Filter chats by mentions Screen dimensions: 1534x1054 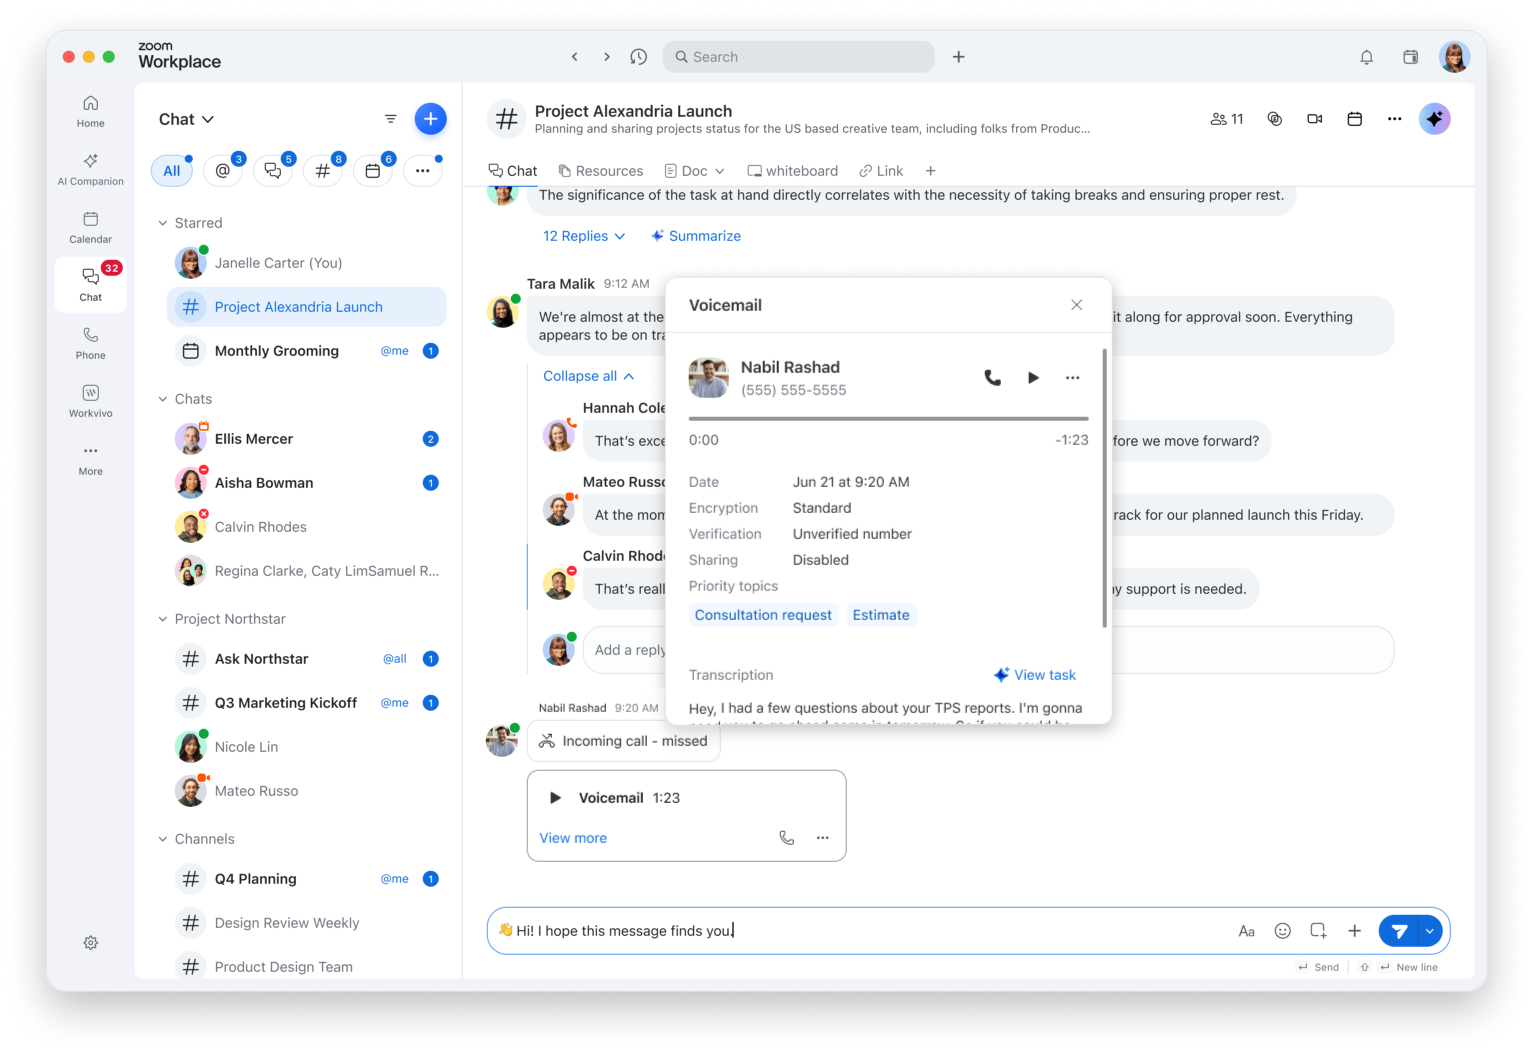click(x=223, y=171)
